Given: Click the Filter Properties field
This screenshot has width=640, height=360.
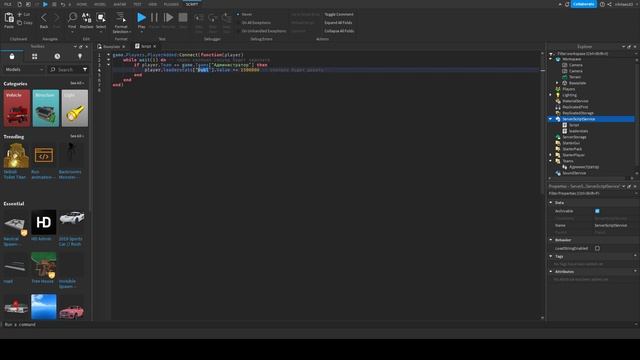Looking at the screenshot, I should point(592,193).
